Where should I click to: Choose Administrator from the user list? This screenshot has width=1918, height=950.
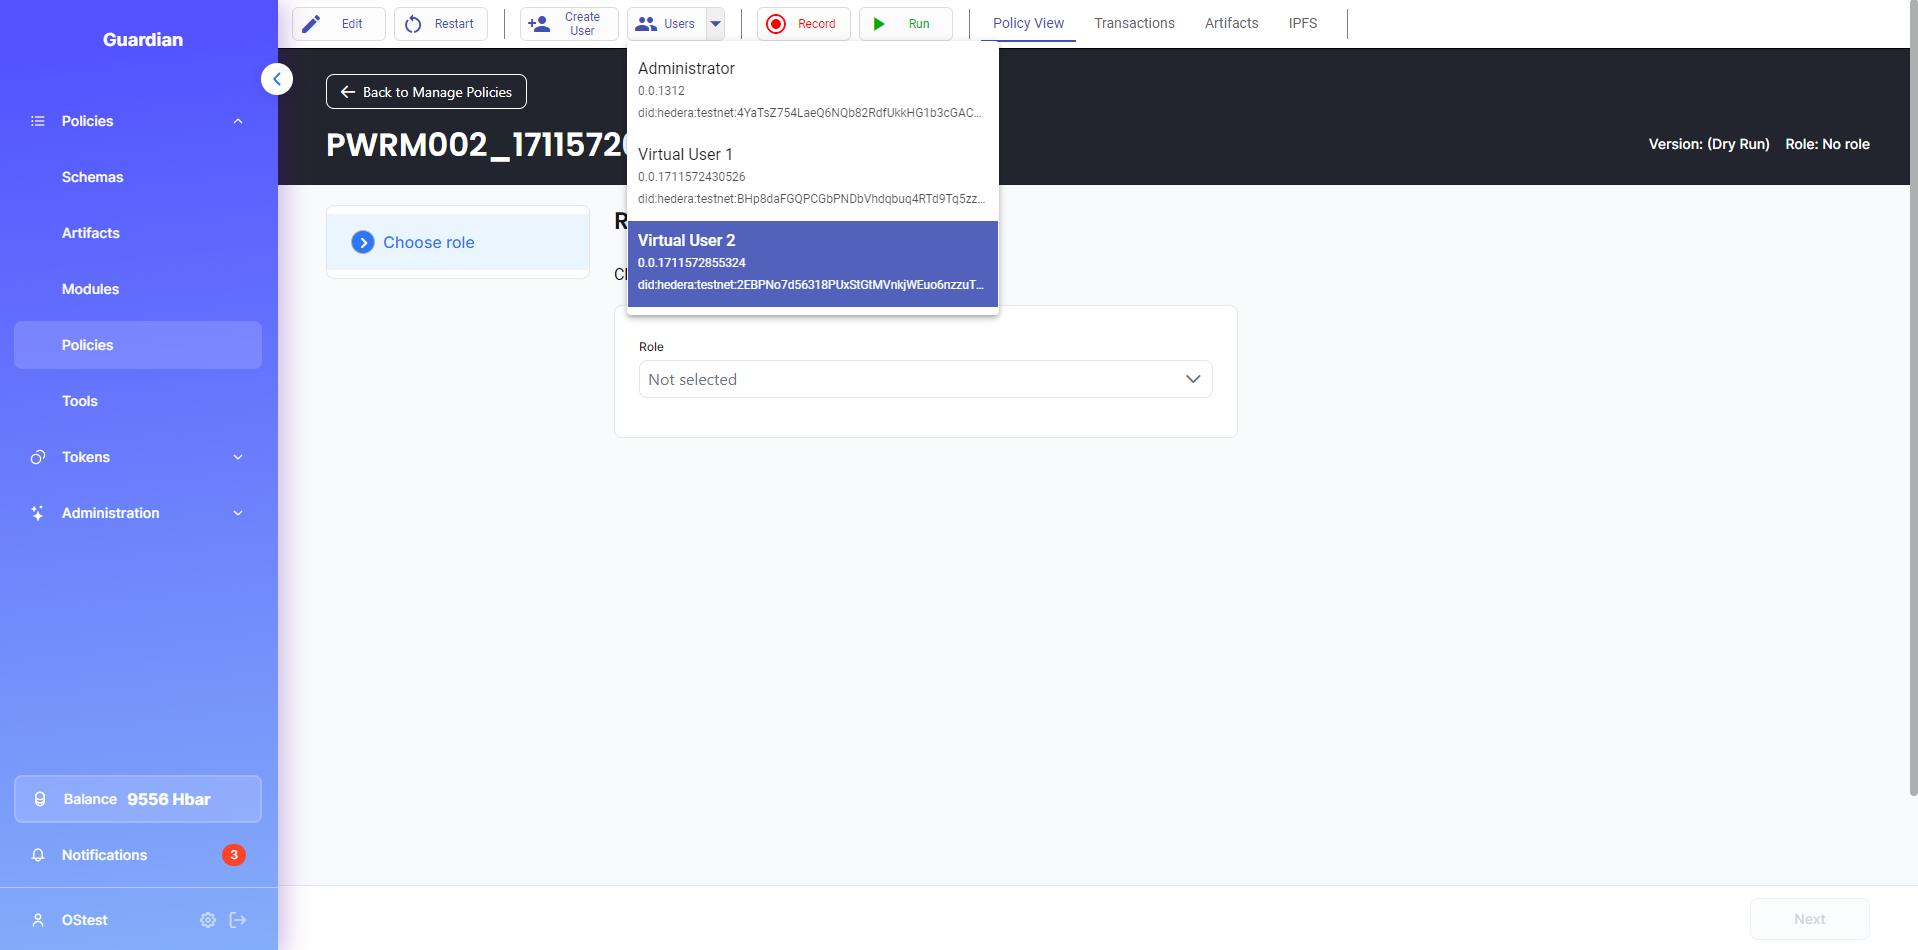[x=812, y=90]
